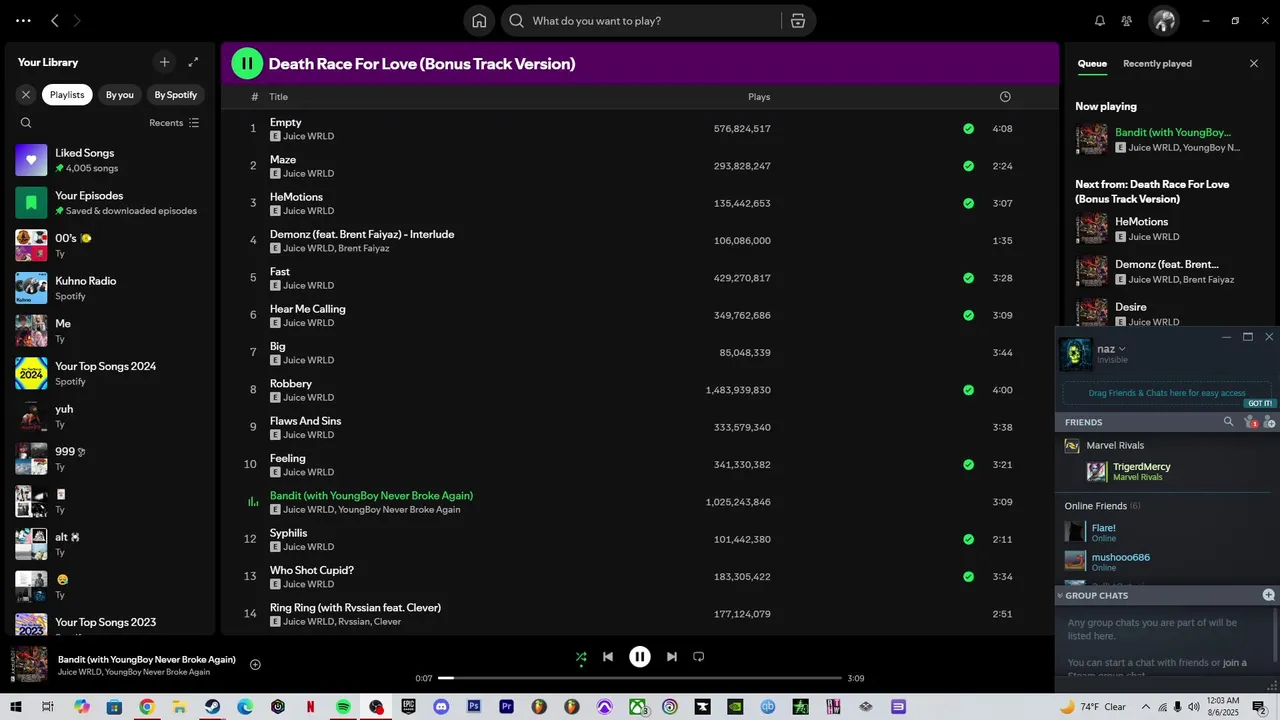
Task: Pause playback in the bottom player bar
Action: click(640, 657)
